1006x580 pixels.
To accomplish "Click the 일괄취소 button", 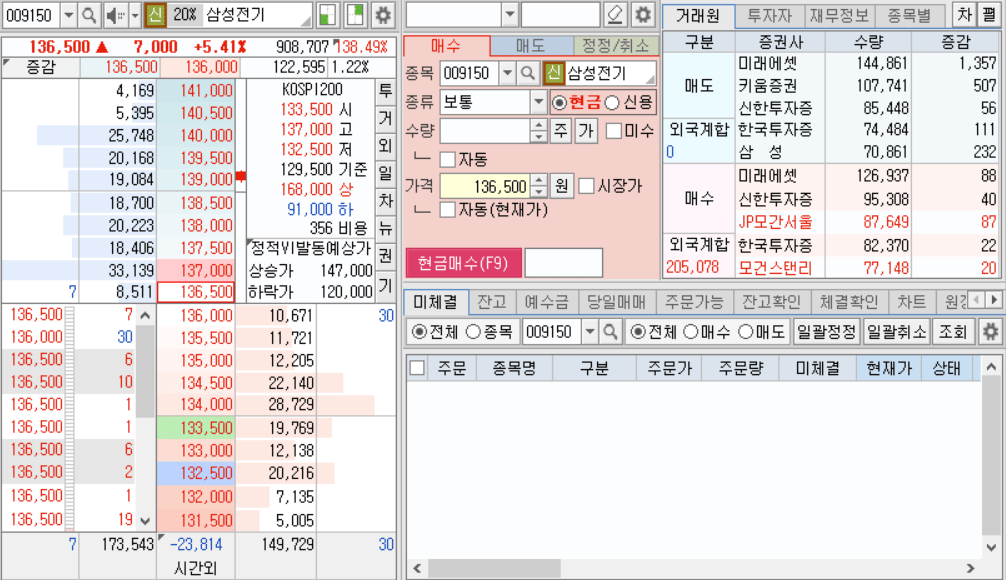I will pyautogui.click(x=897, y=332).
